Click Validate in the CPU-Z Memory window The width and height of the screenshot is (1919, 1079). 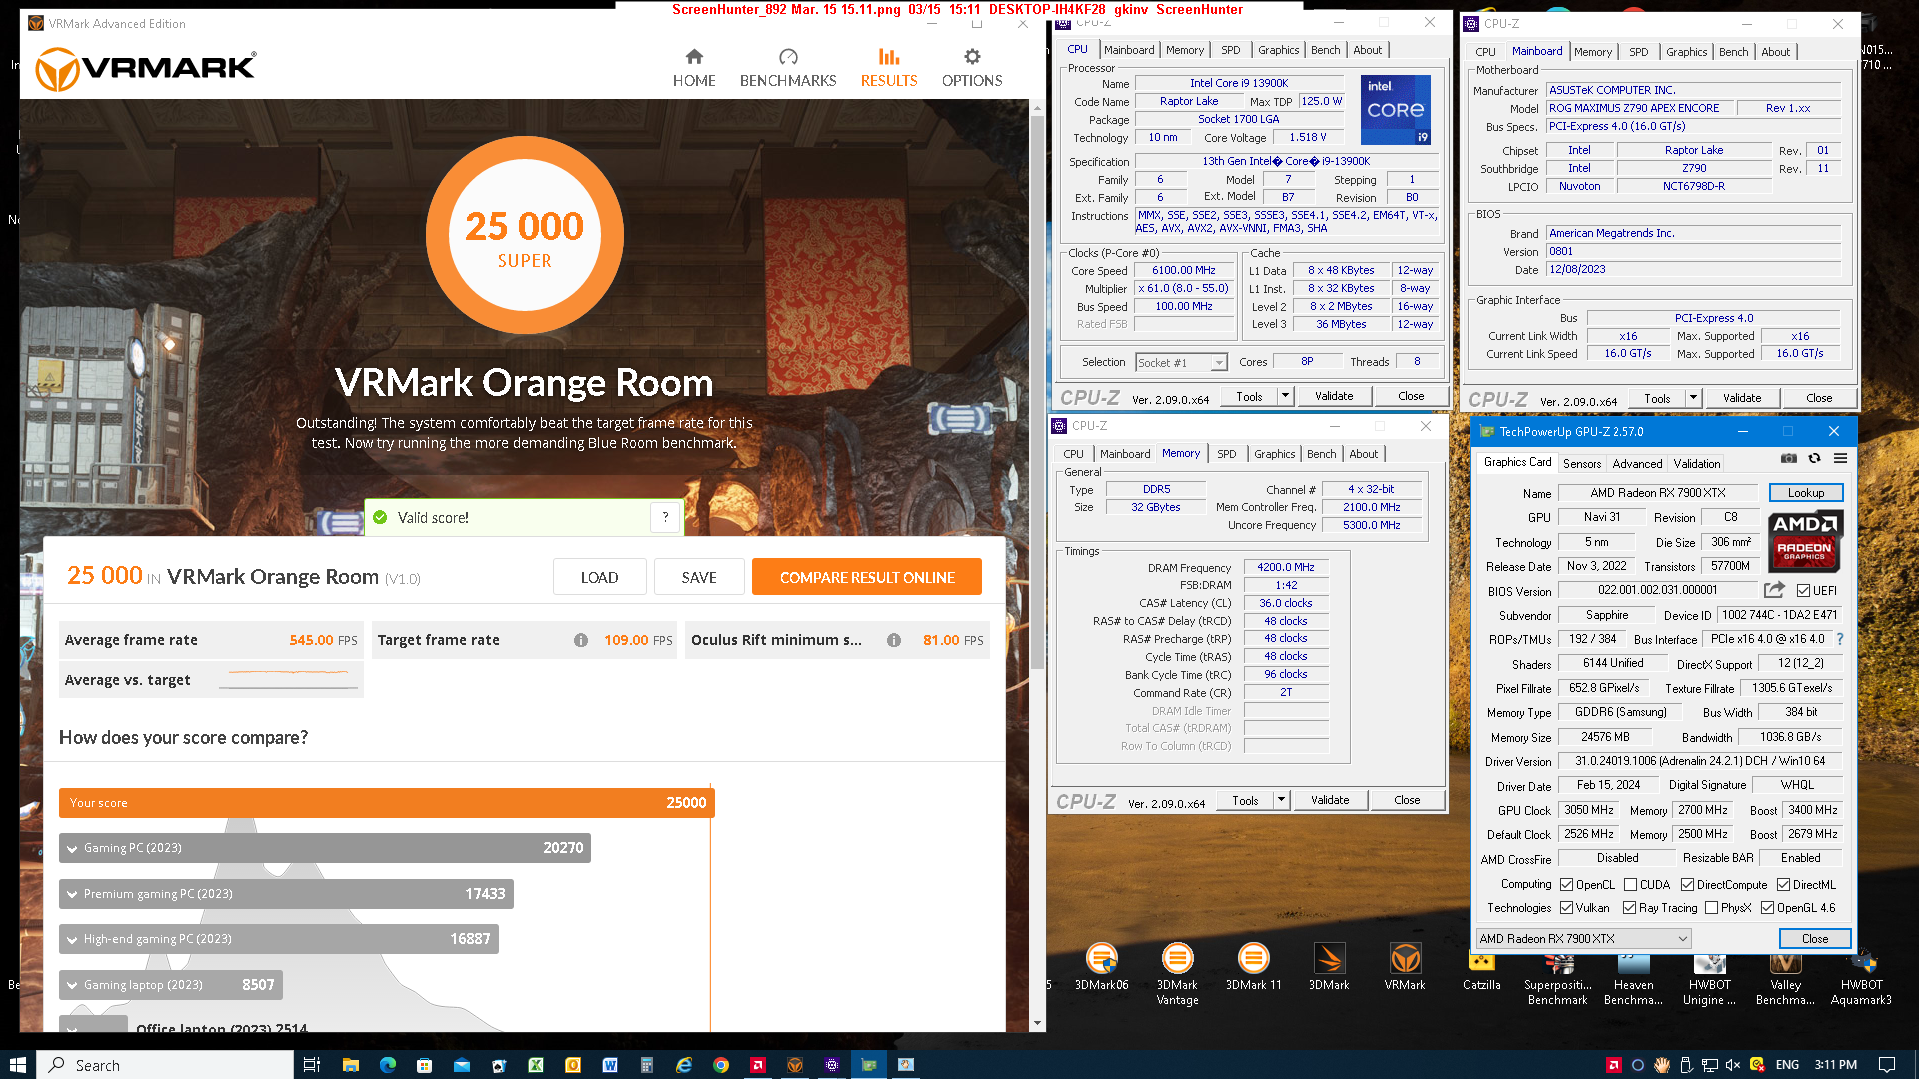[1330, 800]
